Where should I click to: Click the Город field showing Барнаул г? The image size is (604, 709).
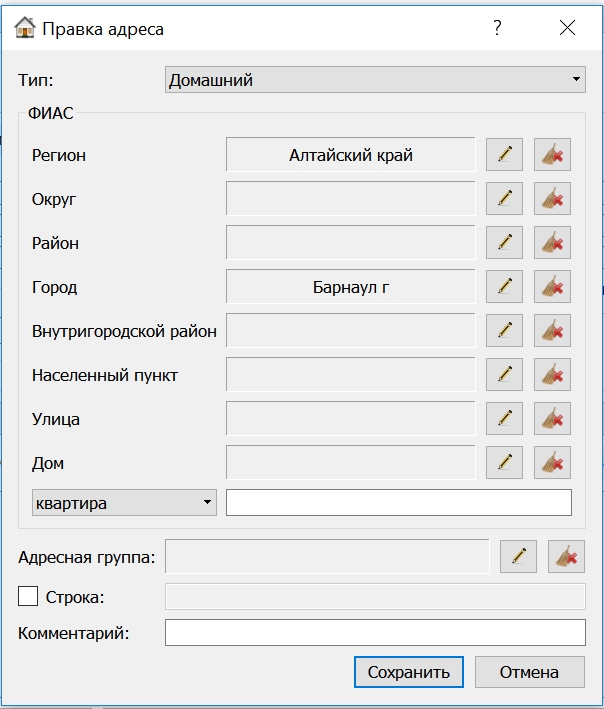pyautogui.click(x=351, y=287)
